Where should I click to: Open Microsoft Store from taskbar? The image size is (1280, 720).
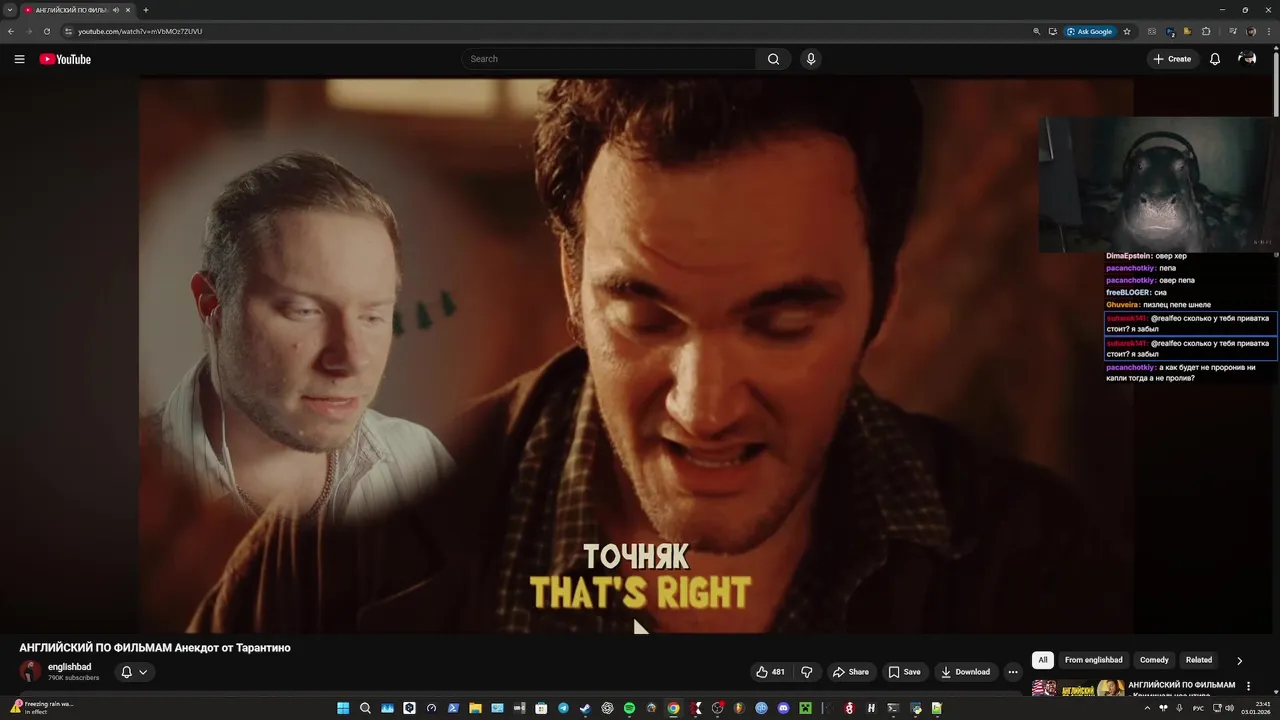541,708
